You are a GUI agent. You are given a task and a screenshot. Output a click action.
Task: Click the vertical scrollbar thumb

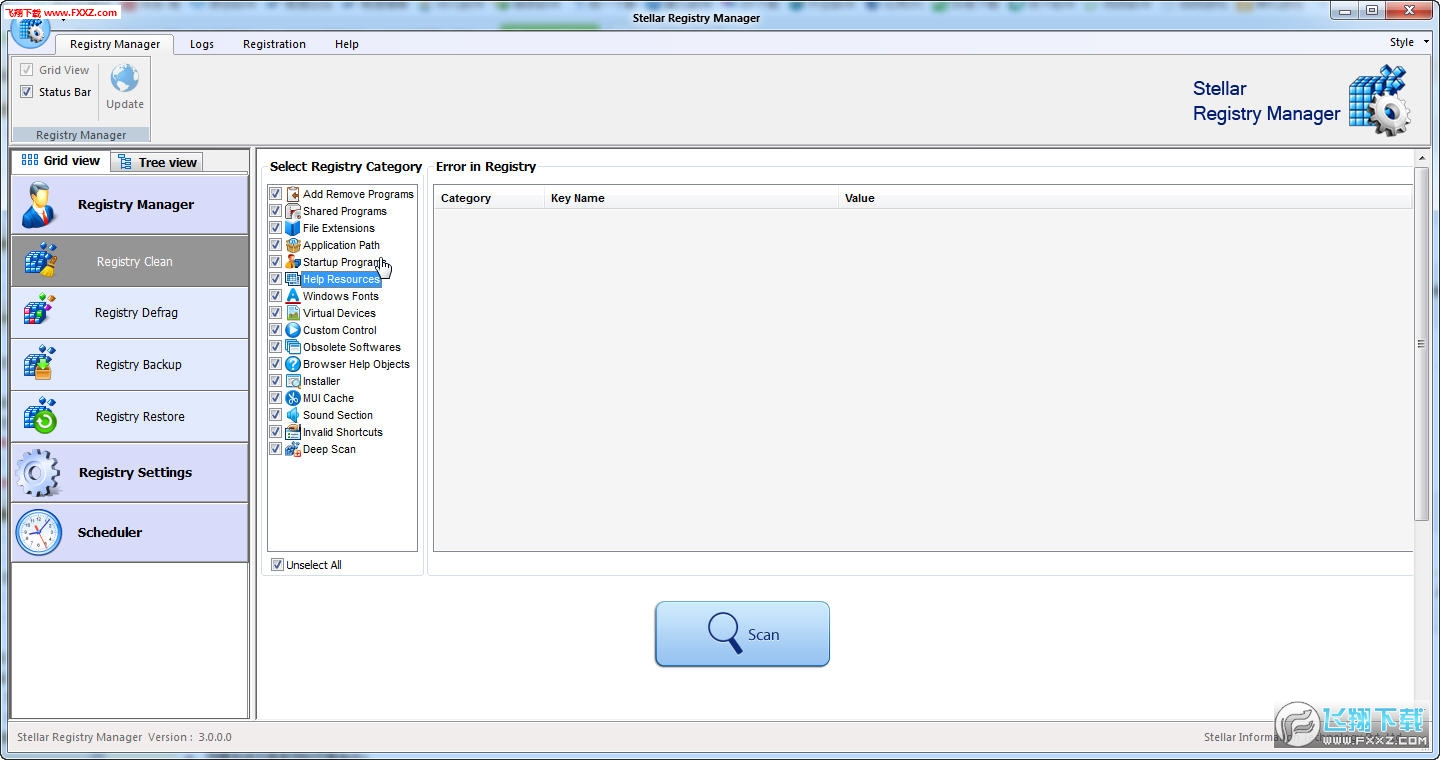coord(1422,343)
